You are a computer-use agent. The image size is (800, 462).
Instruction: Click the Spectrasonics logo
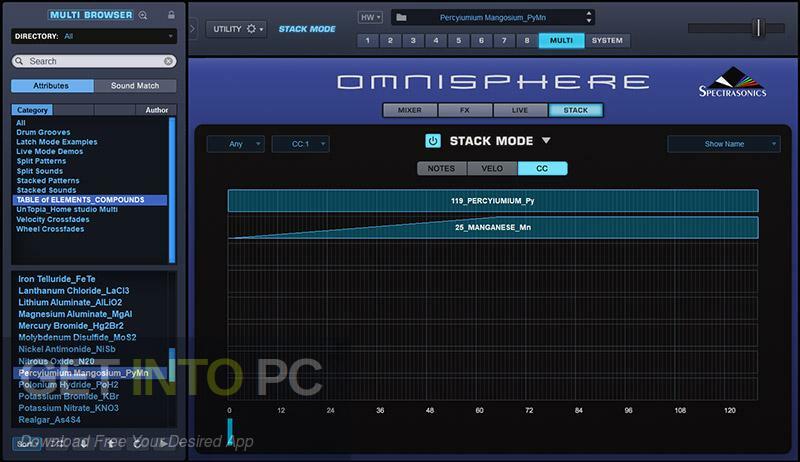click(x=733, y=82)
